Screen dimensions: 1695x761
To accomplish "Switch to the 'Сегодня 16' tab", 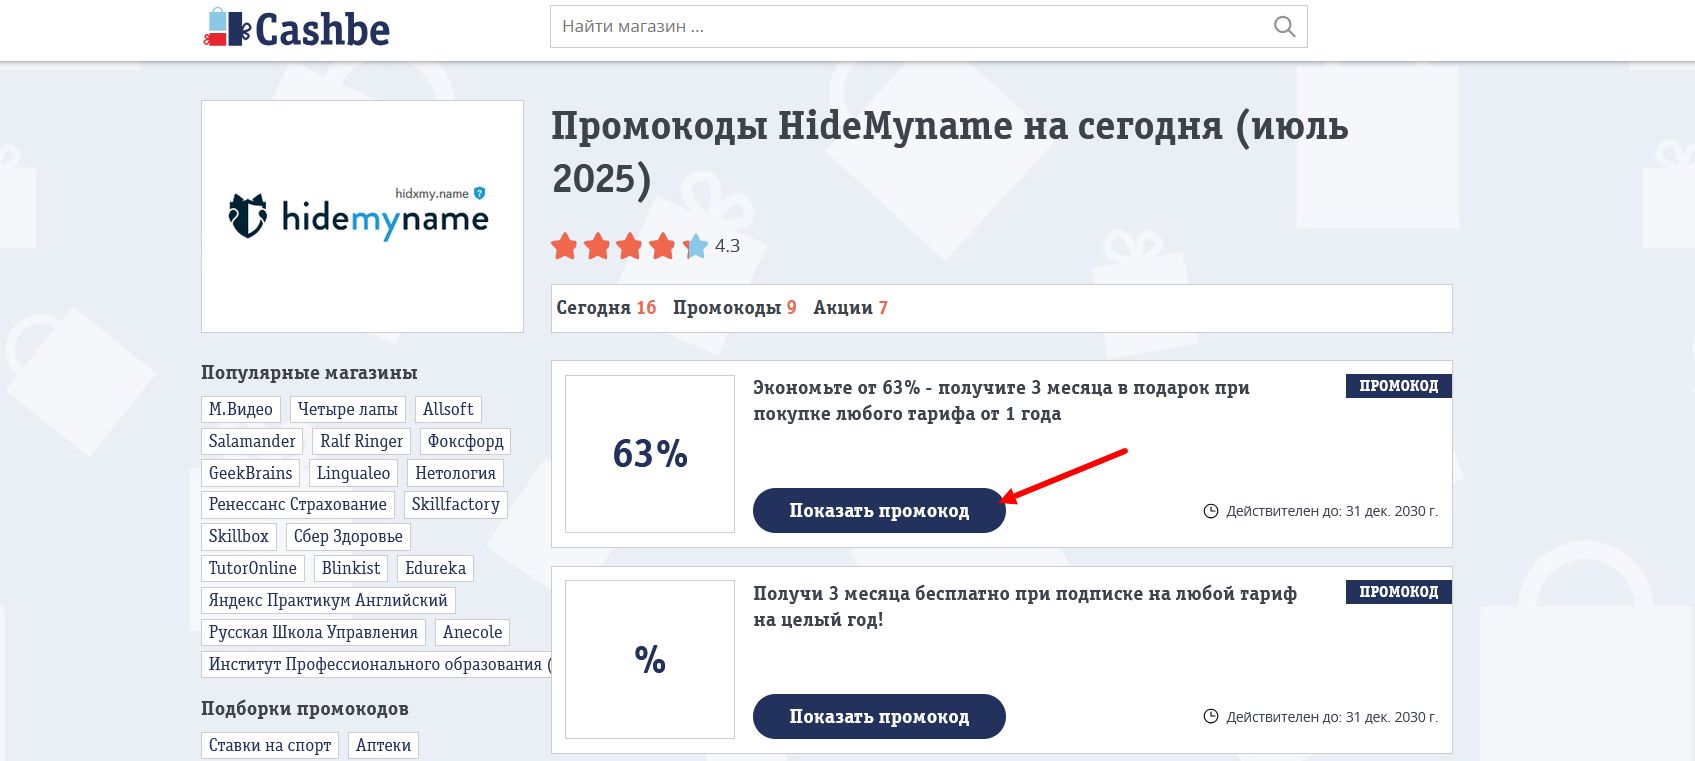I will [x=606, y=308].
